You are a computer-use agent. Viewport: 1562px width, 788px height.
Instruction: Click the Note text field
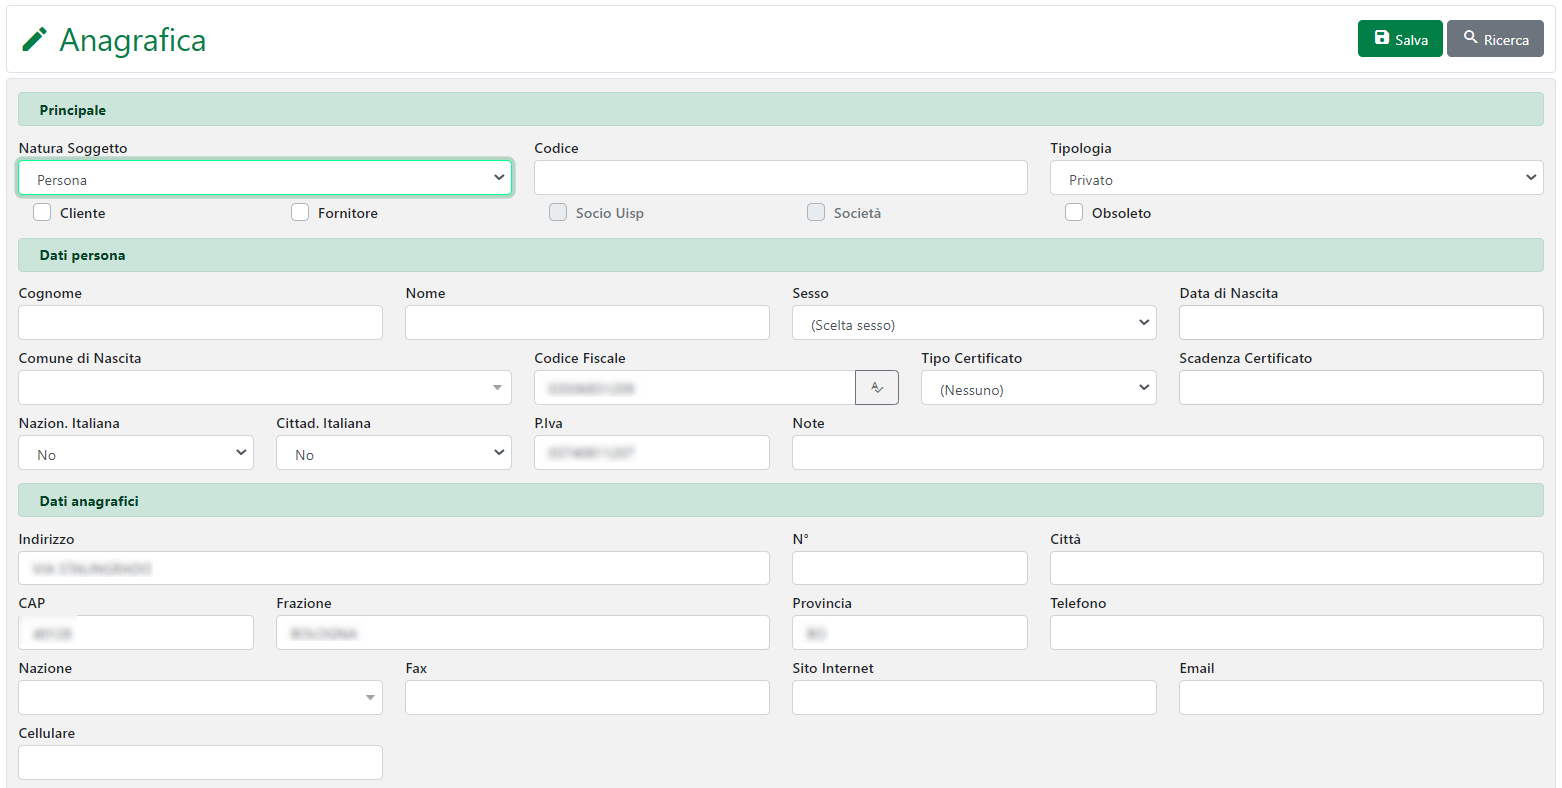[x=1167, y=453]
